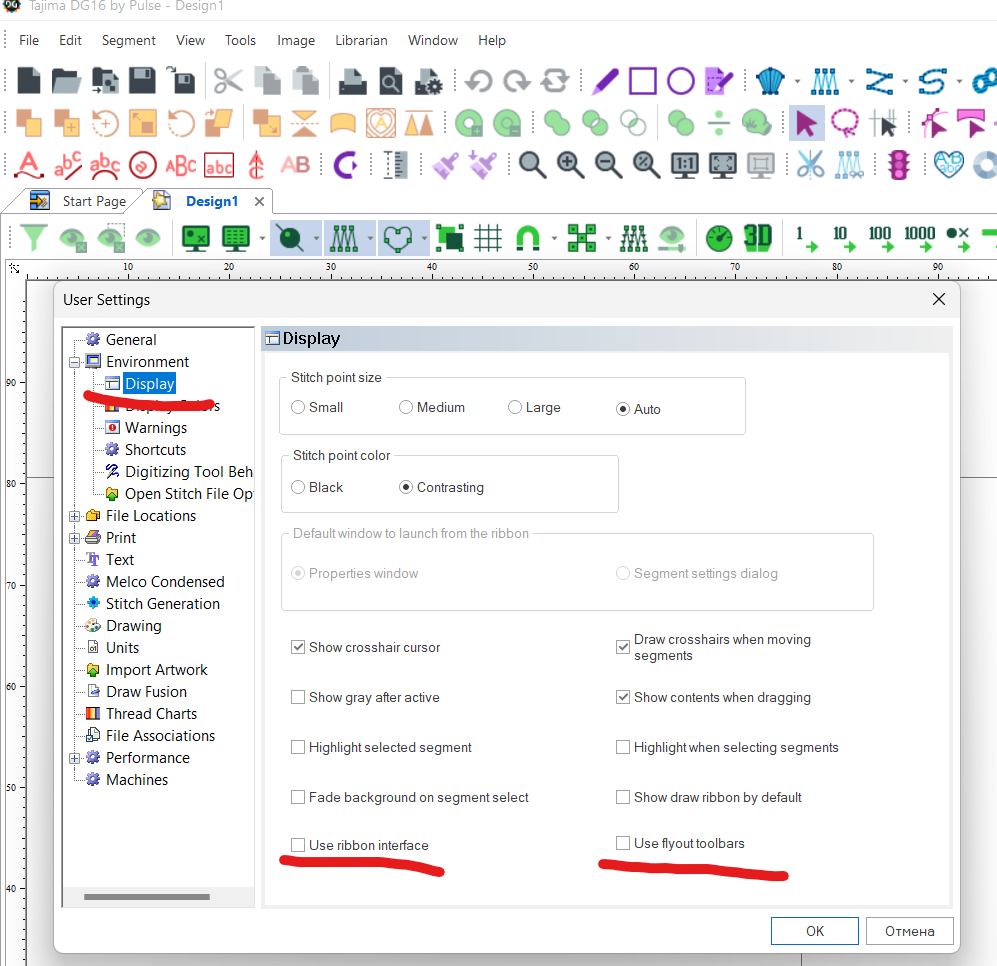Expand the Performance tree node
997x966 pixels.
(74, 758)
